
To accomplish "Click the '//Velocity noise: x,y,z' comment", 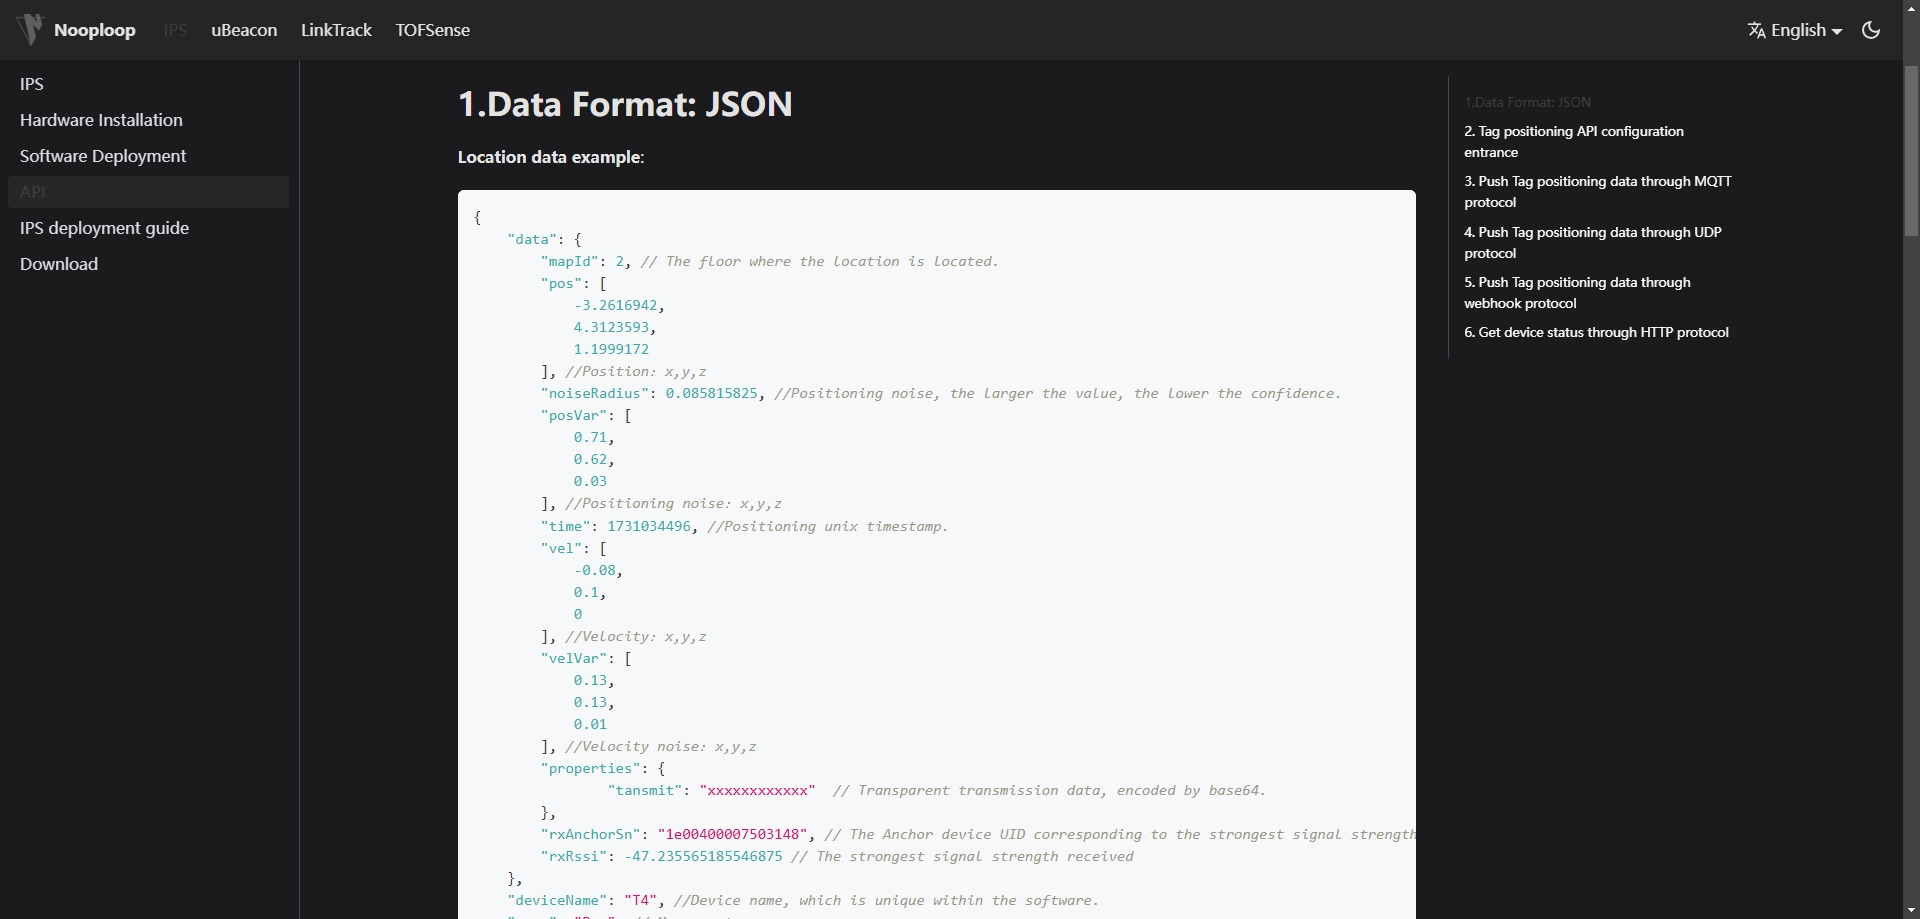I will tap(661, 746).
